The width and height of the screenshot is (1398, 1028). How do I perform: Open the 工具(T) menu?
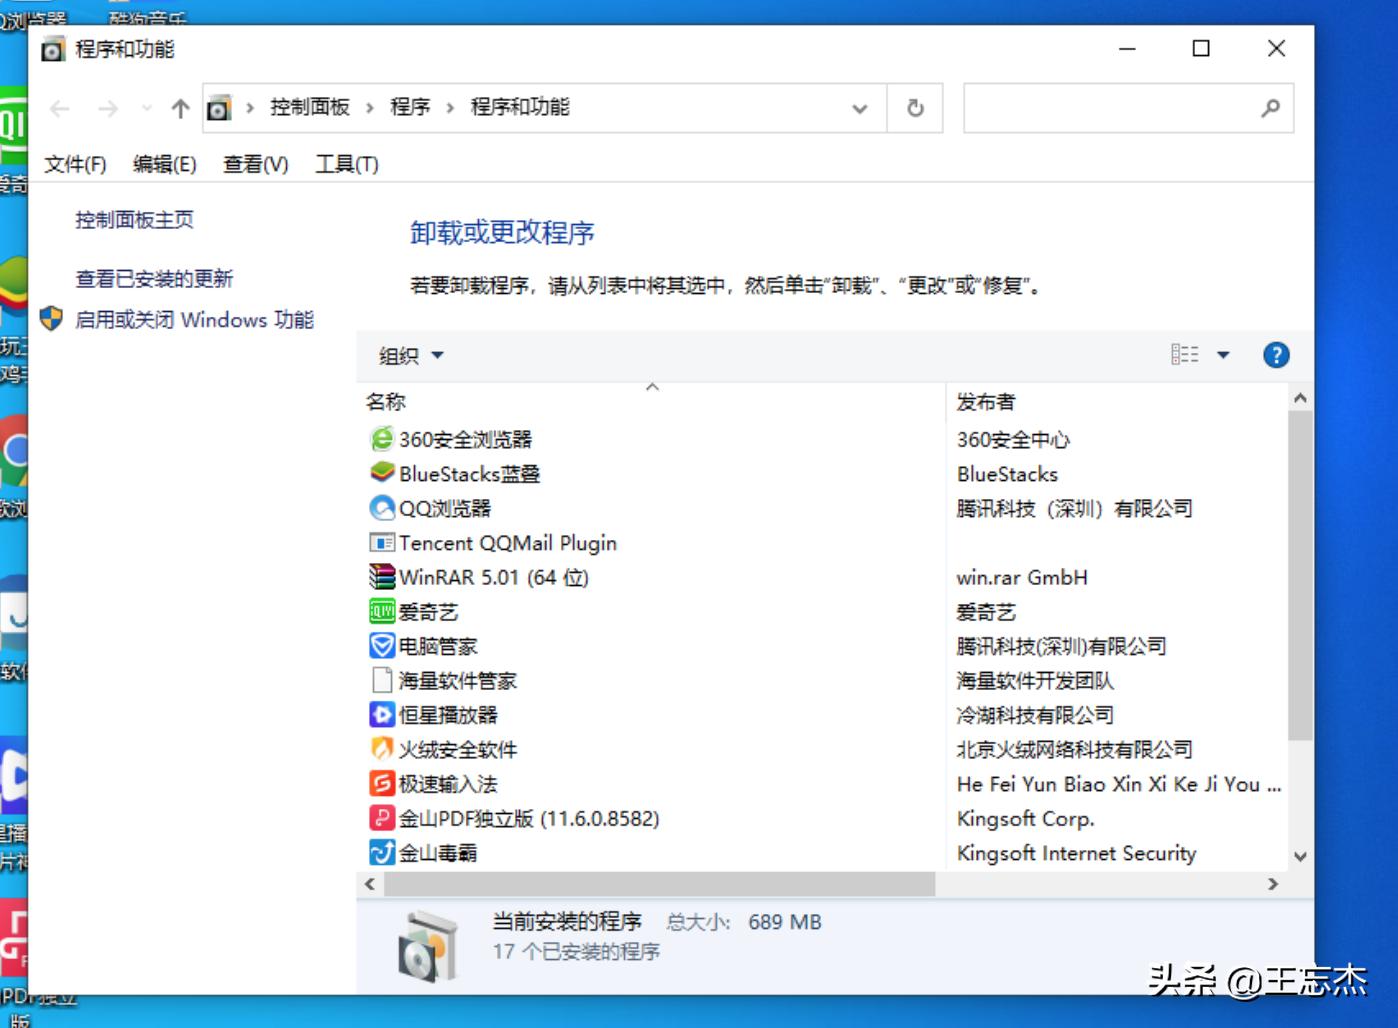coord(346,164)
